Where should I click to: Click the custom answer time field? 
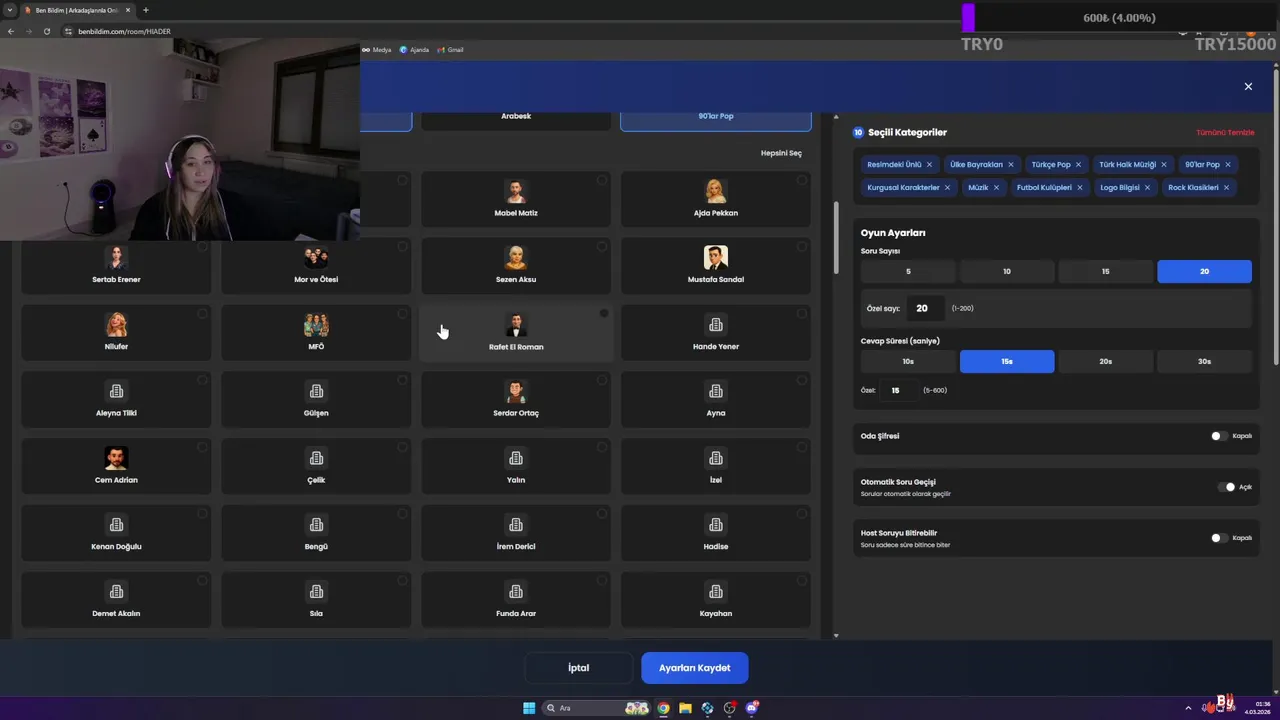898,390
